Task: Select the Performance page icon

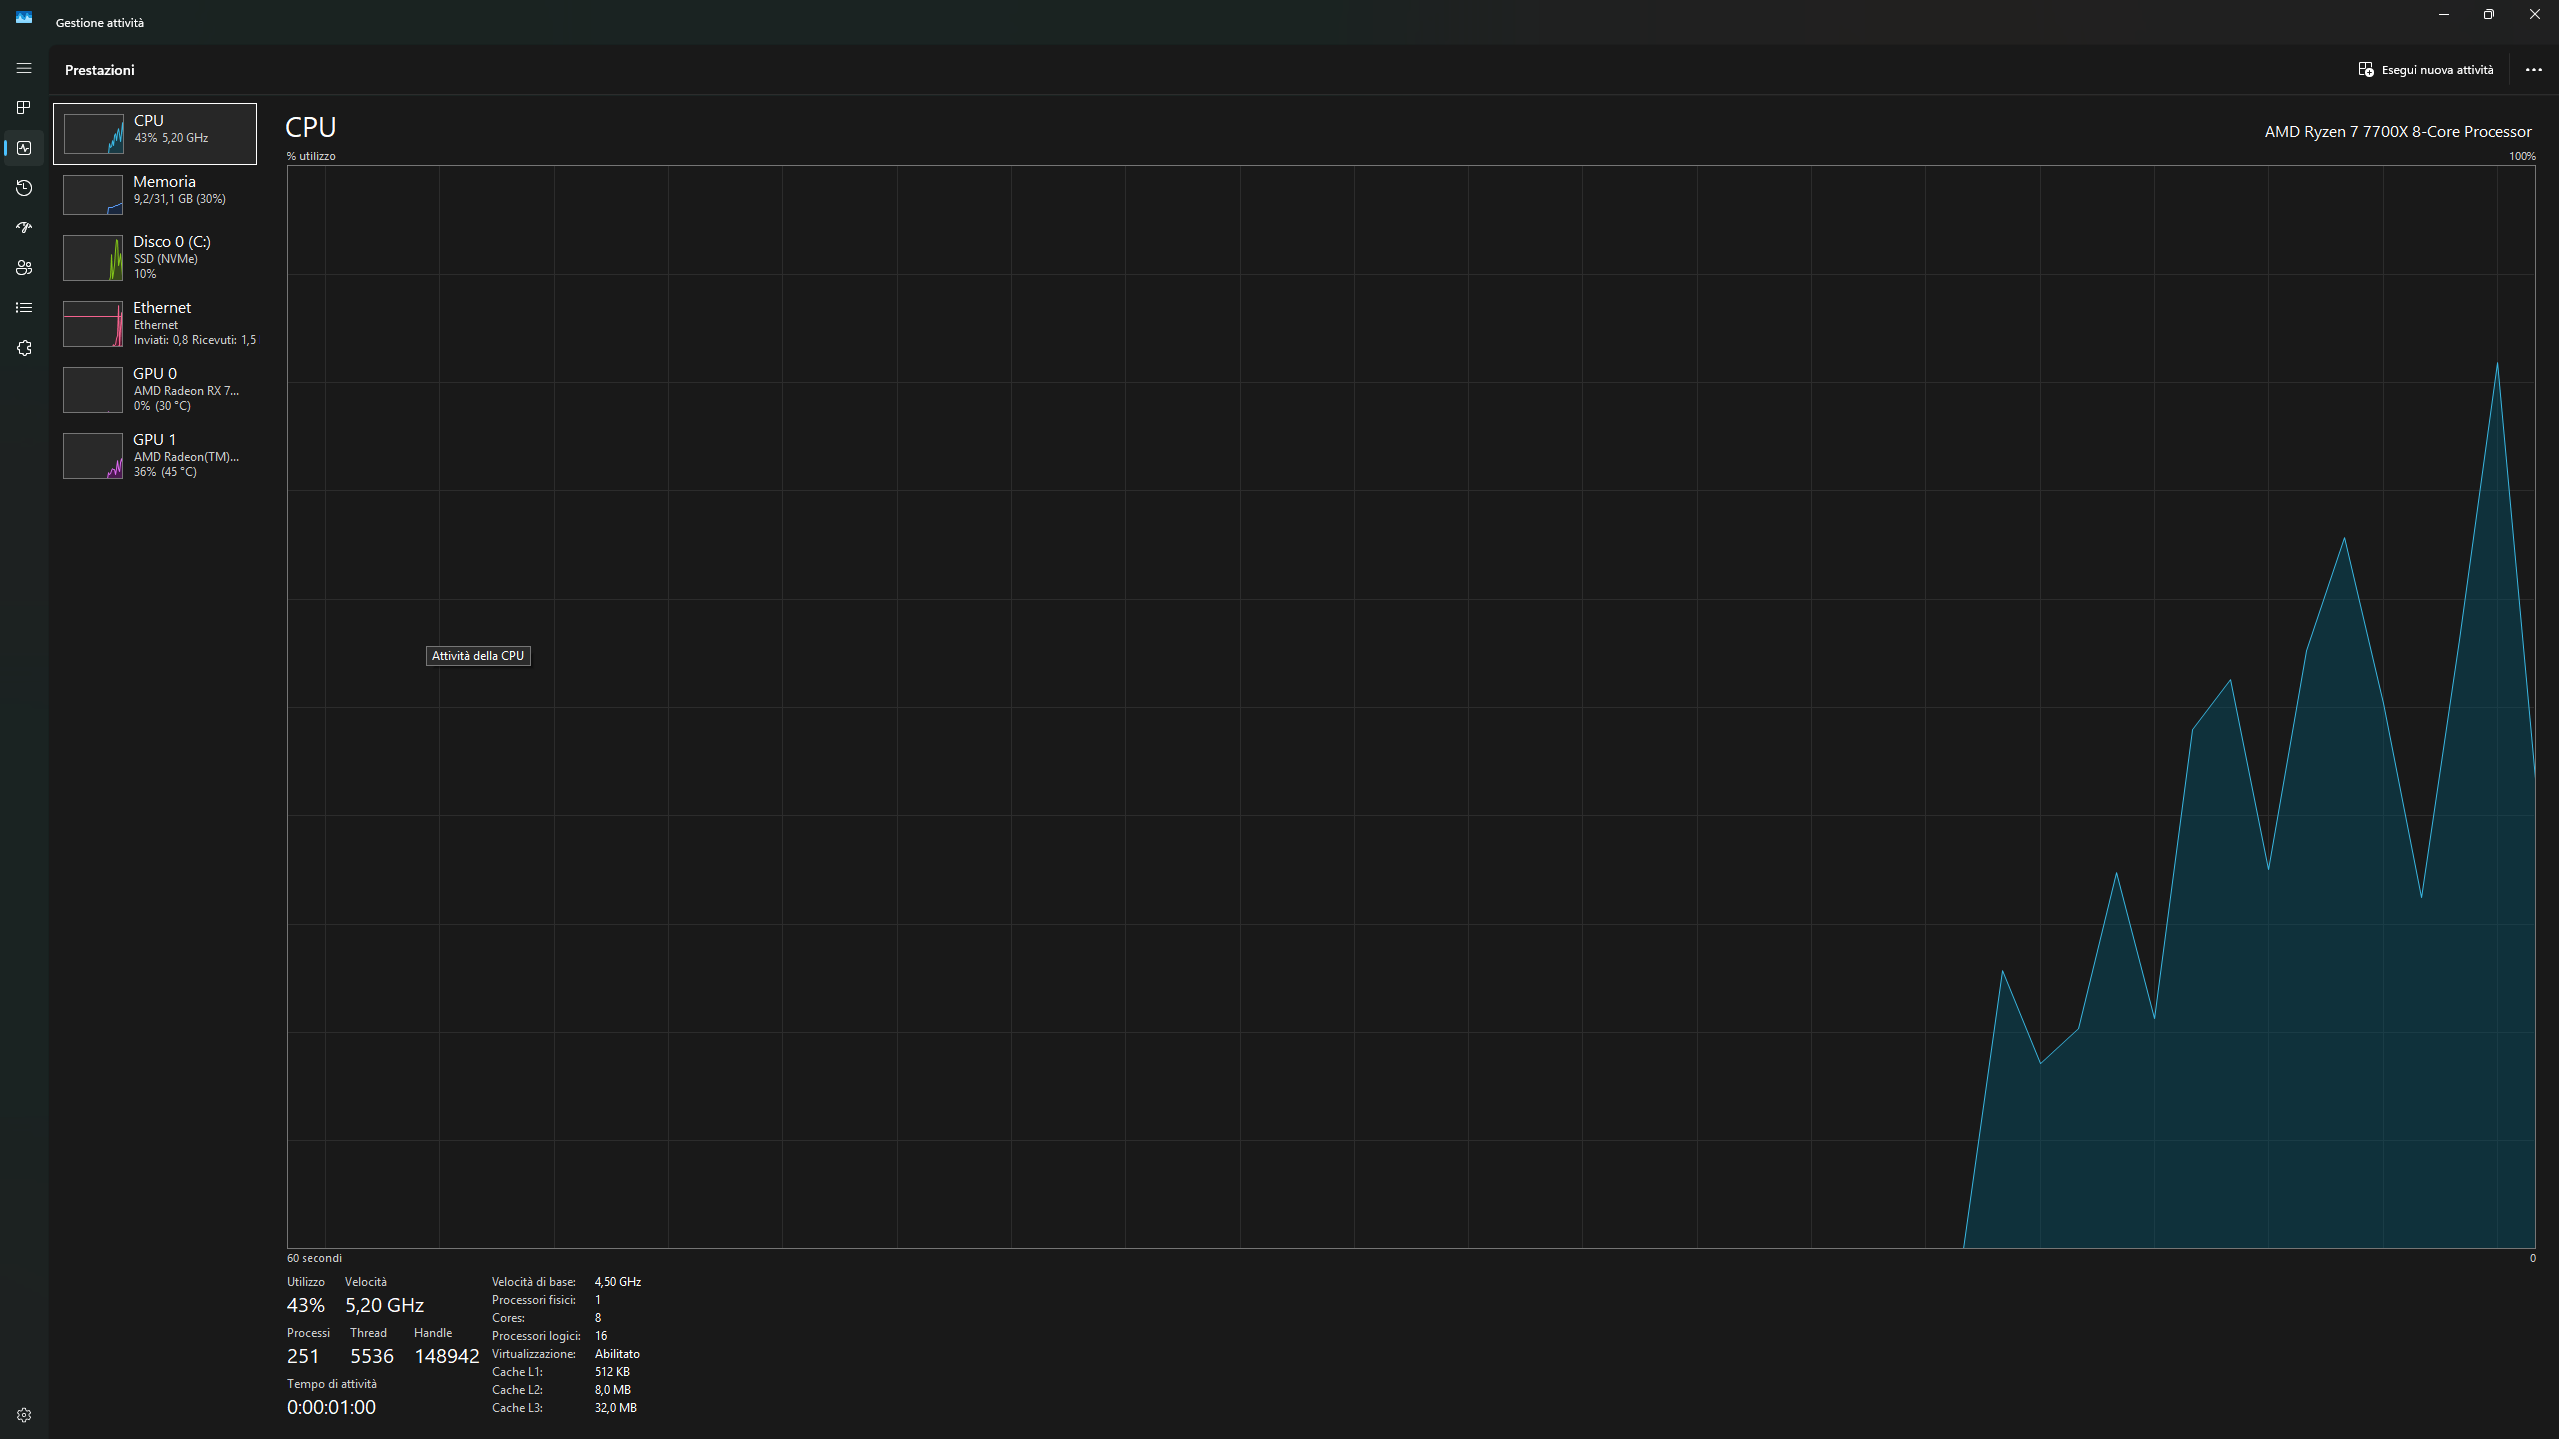Action: (x=24, y=148)
